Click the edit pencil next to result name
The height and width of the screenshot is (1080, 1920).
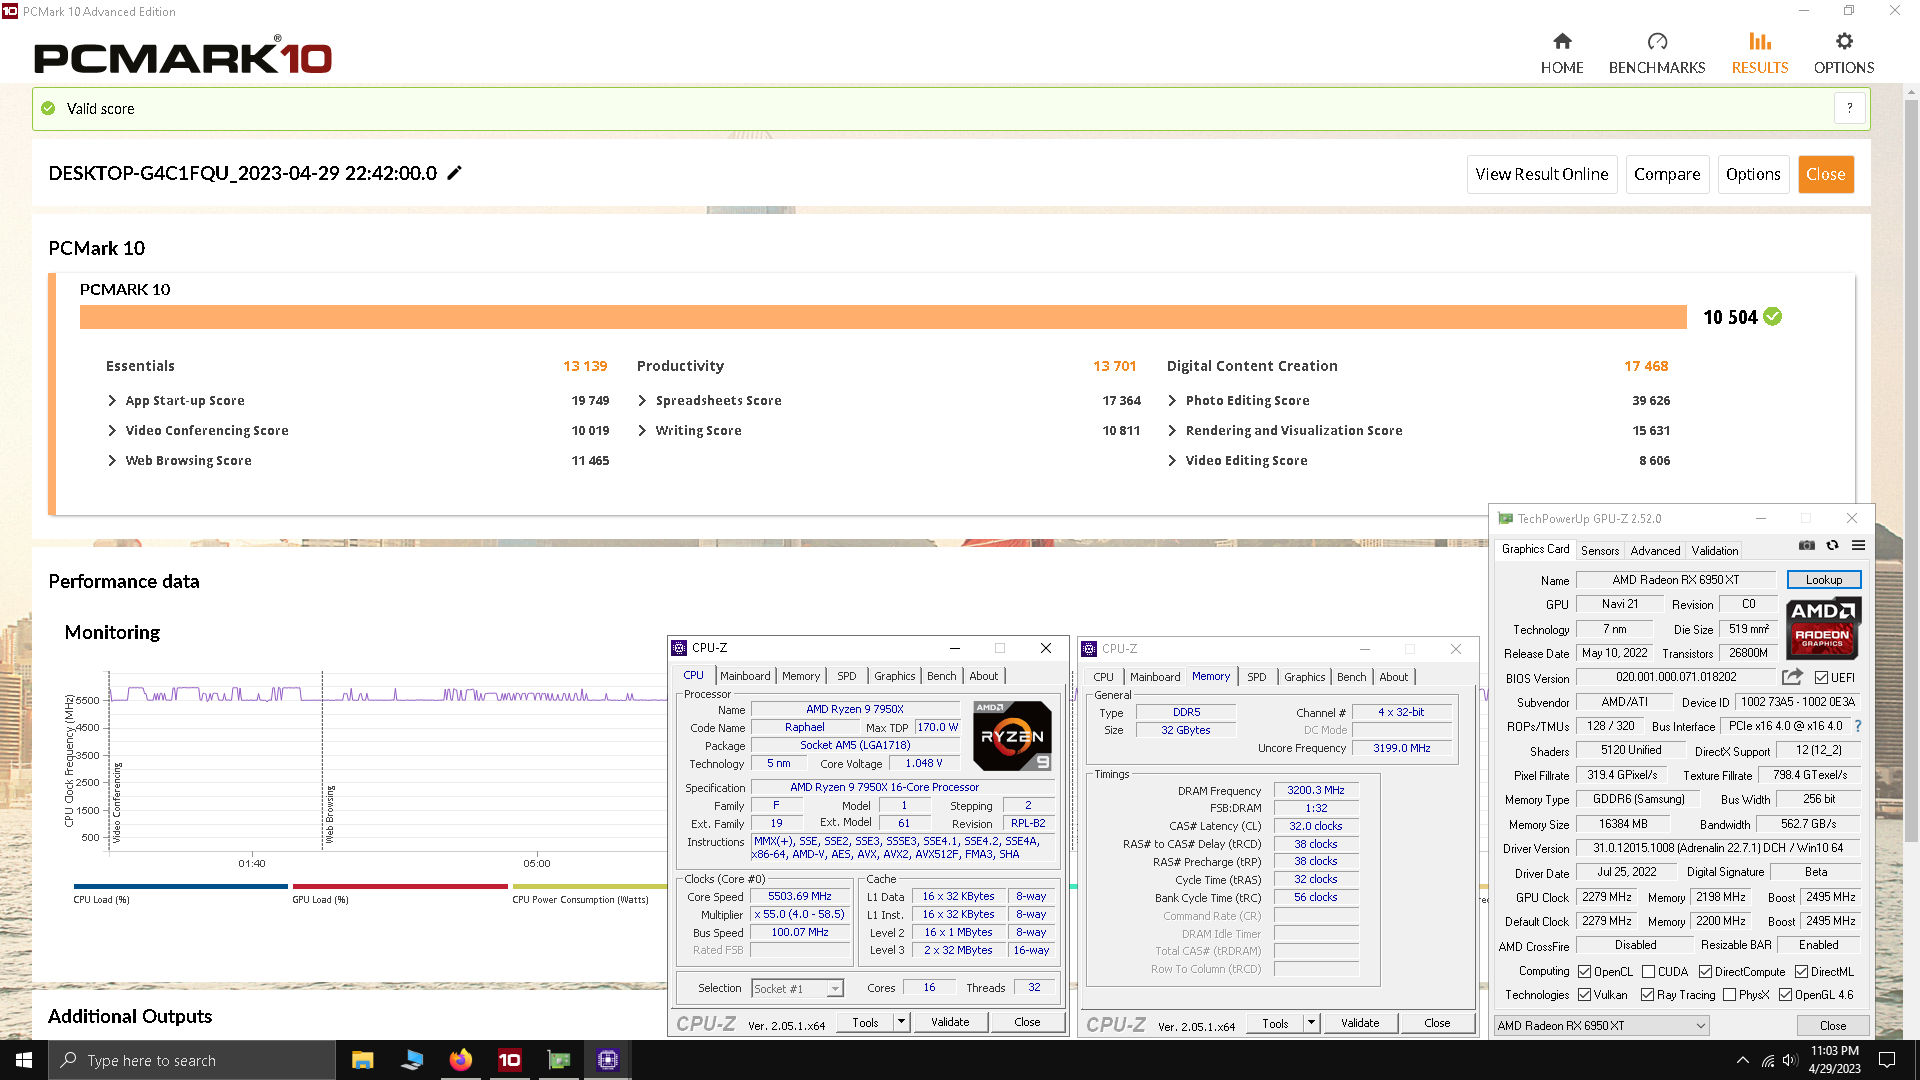(454, 173)
